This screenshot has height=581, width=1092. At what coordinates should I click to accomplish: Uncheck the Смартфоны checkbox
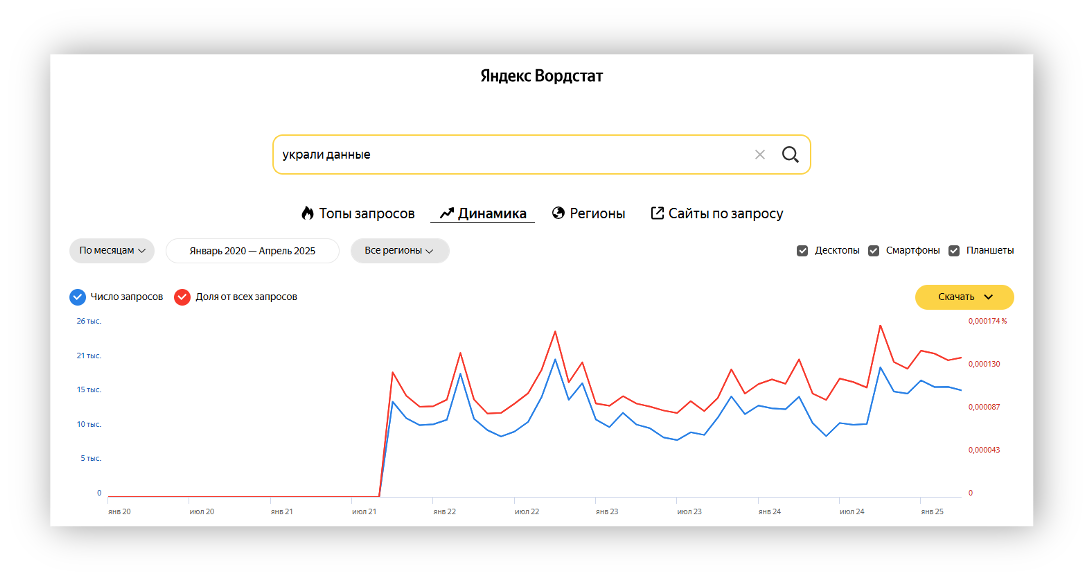click(873, 251)
